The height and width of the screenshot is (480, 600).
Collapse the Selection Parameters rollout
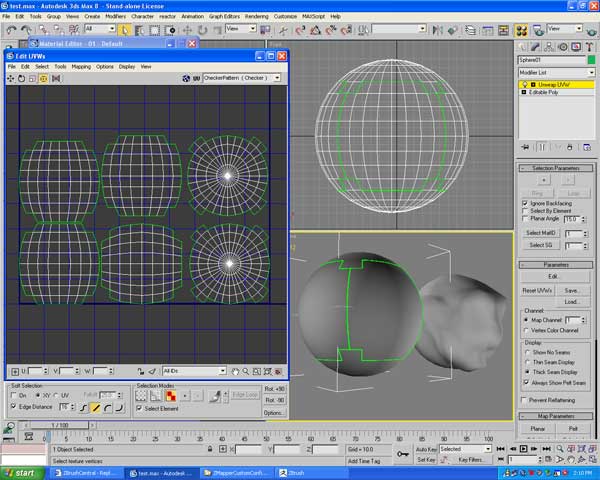[x=556, y=168]
